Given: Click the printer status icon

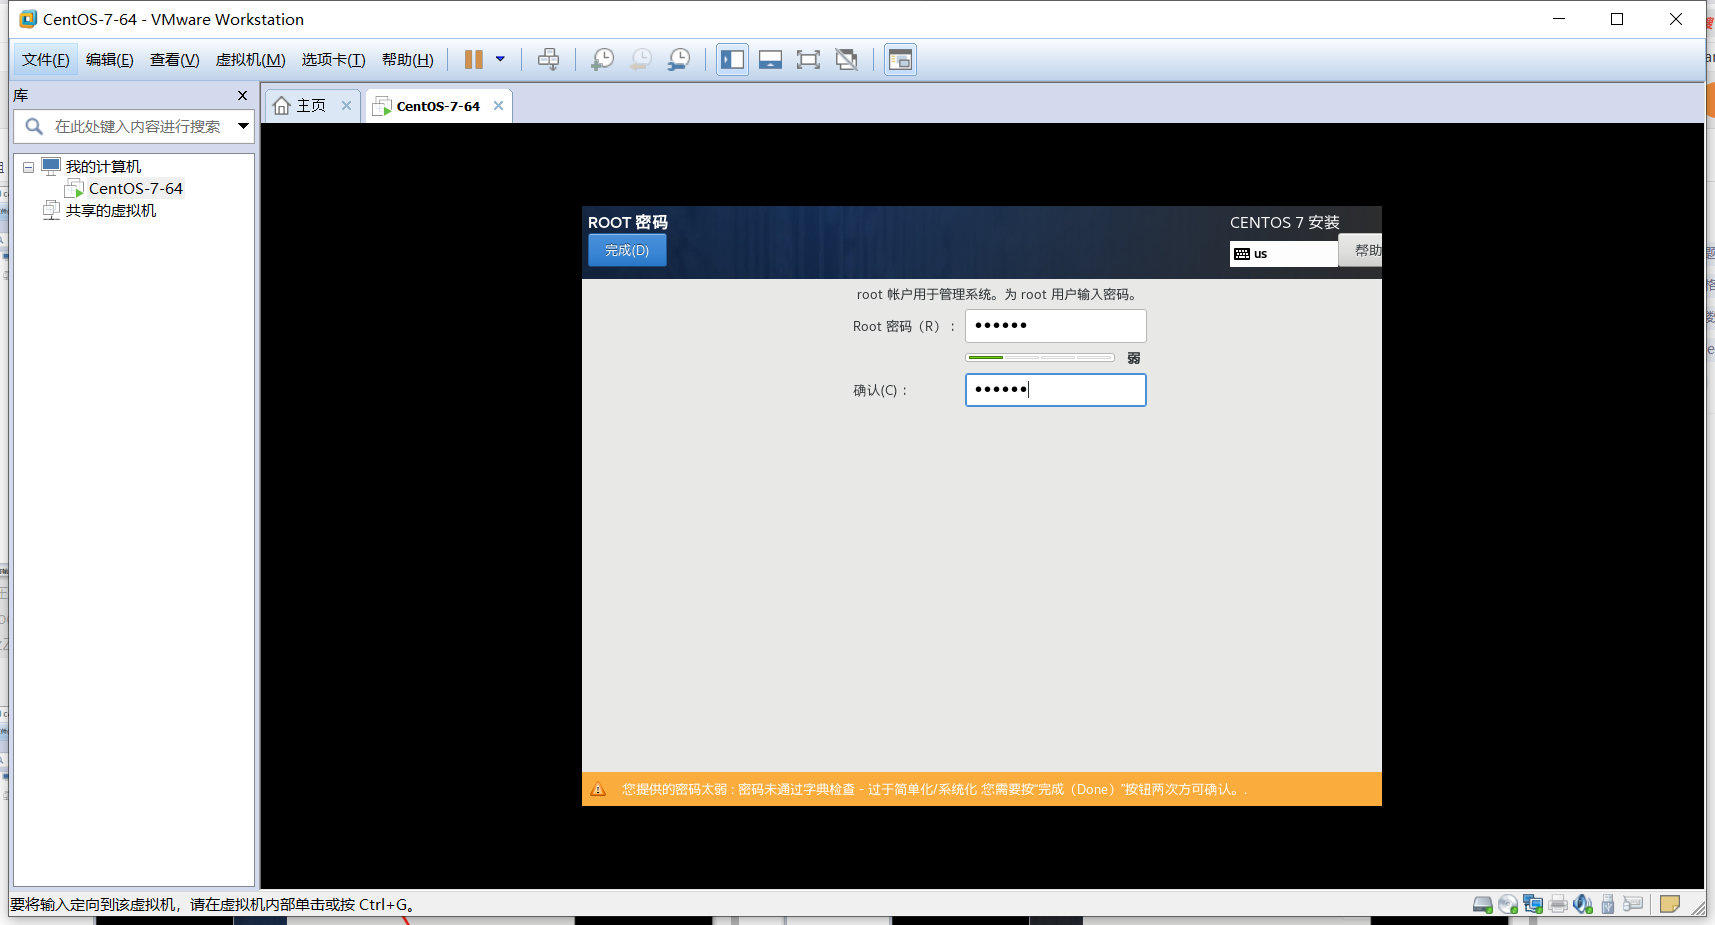Looking at the screenshot, I should [1558, 905].
